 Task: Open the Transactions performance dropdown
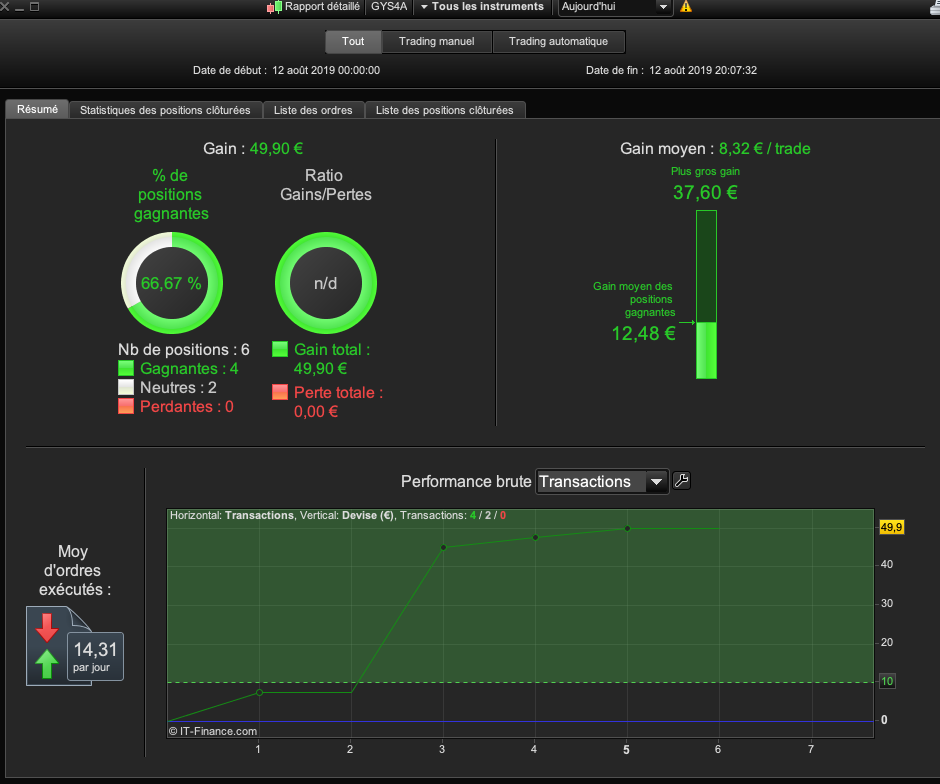pyautogui.click(x=602, y=481)
